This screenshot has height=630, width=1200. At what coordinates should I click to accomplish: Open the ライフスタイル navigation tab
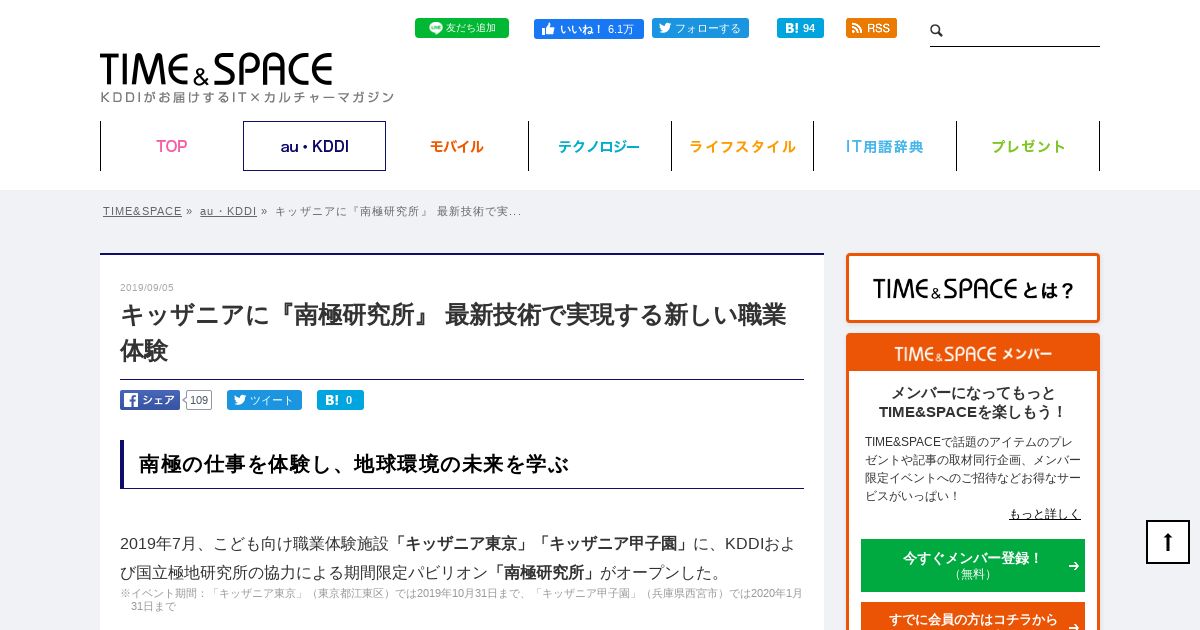pos(742,146)
